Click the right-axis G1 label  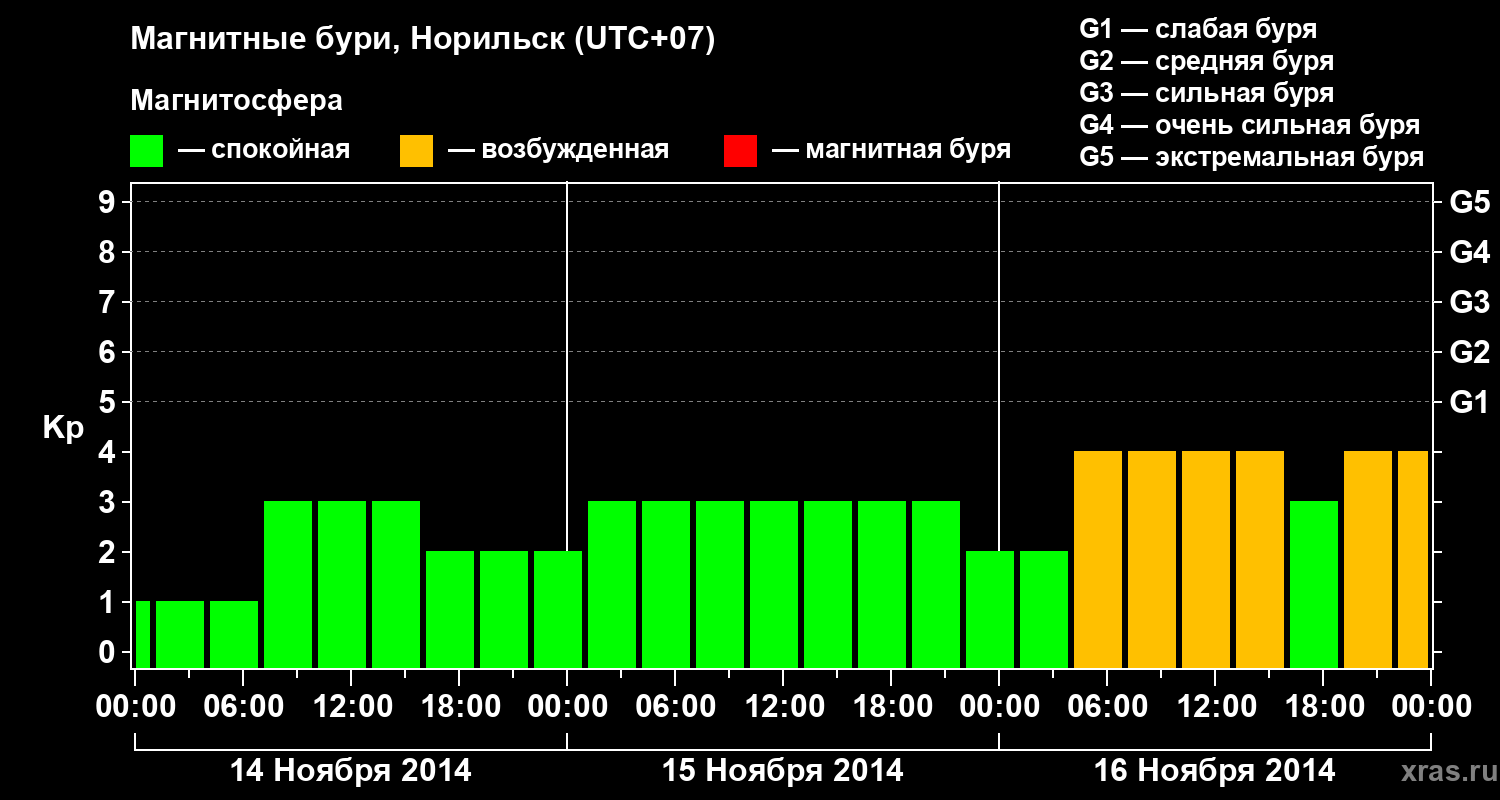pyautogui.click(x=1469, y=402)
